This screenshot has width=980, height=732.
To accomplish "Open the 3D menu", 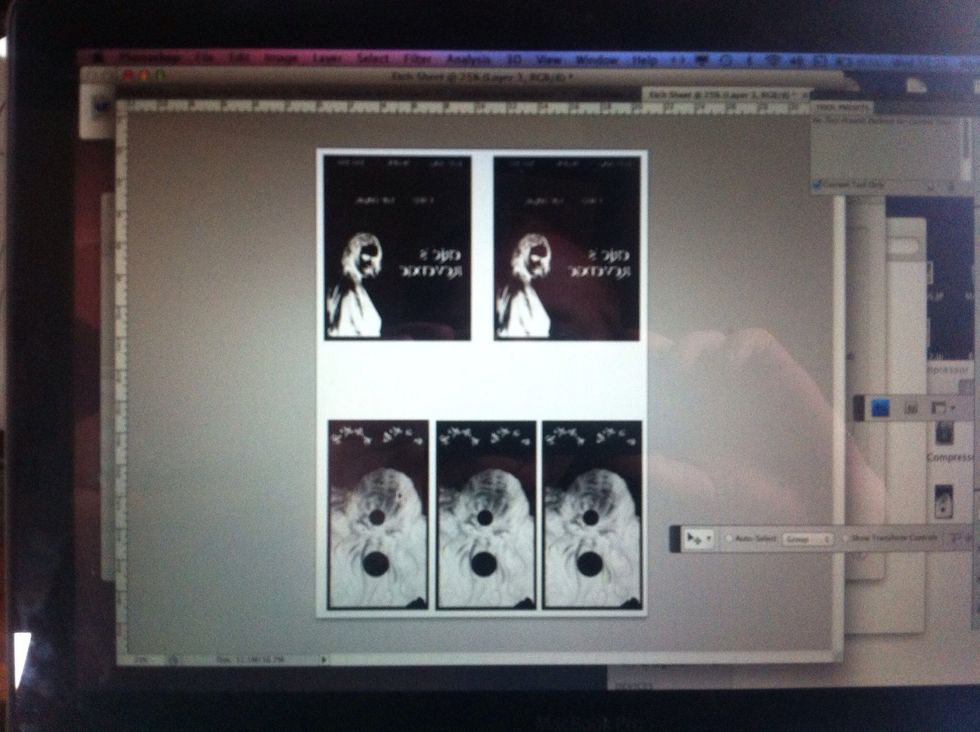I will [x=513, y=59].
